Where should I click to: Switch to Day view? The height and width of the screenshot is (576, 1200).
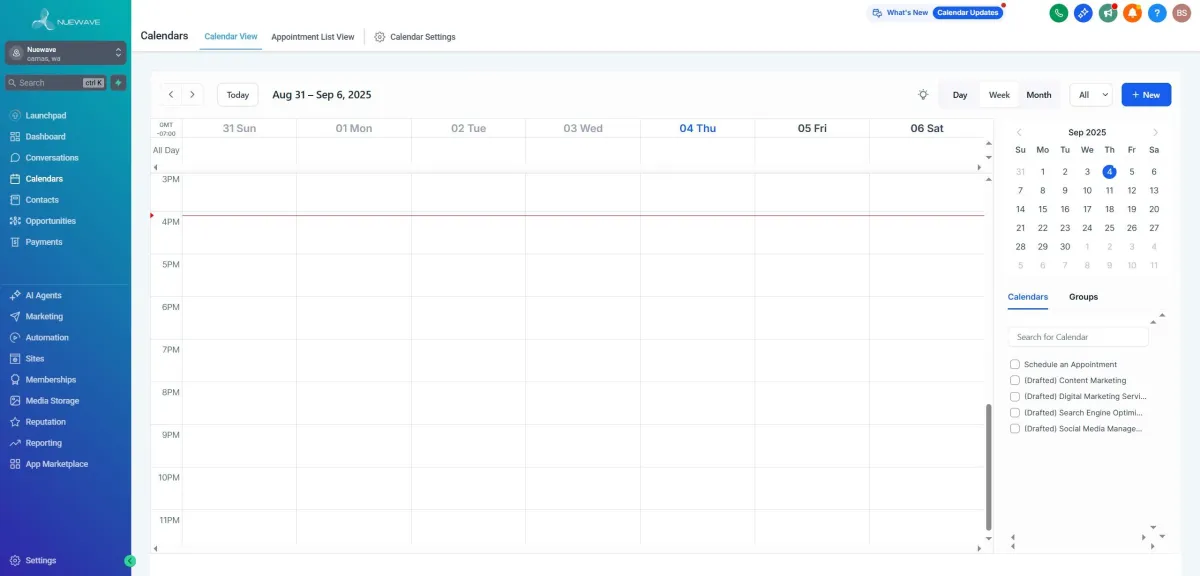960,95
